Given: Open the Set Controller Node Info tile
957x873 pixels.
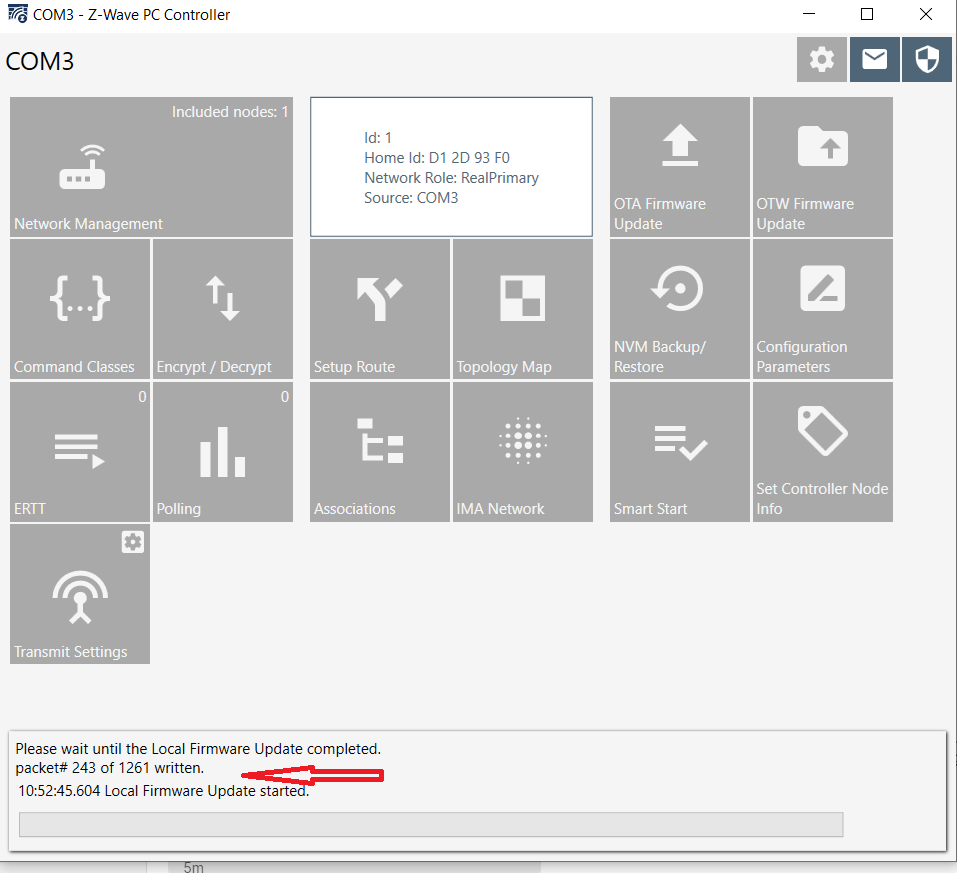Looking at the screenshot, I should (823, 452).
